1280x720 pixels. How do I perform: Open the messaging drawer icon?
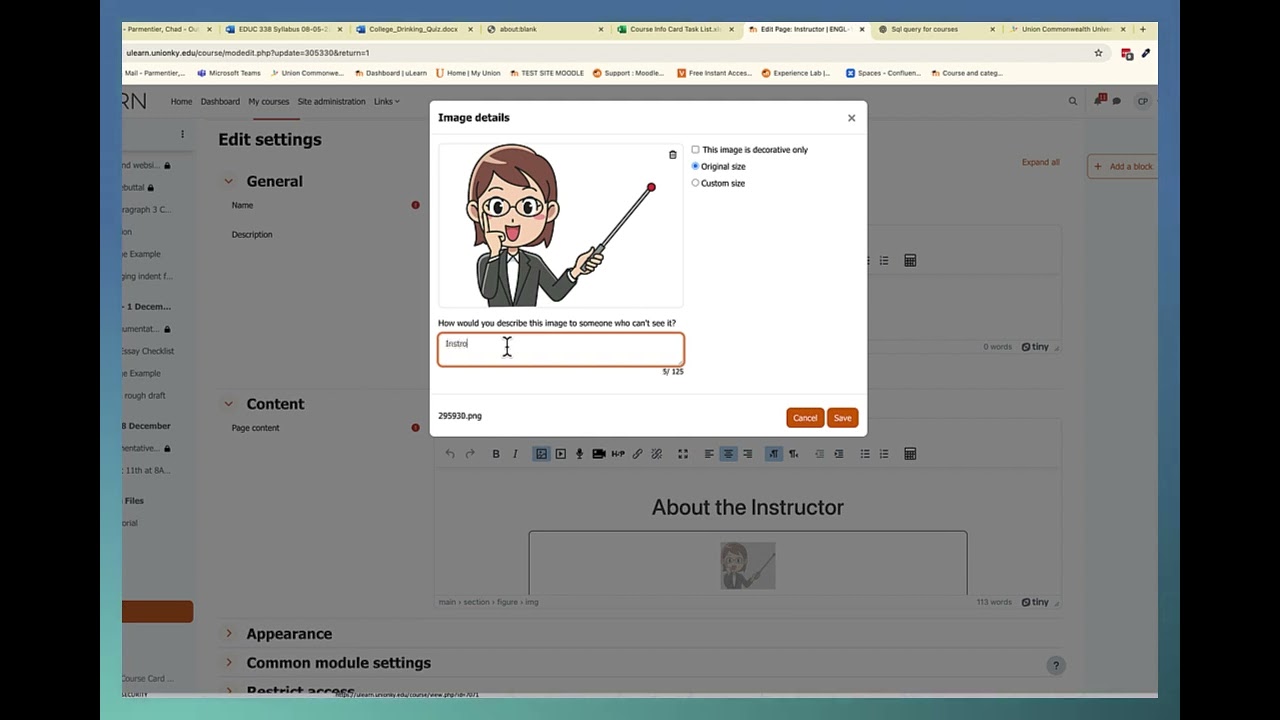click(1116, 101)
